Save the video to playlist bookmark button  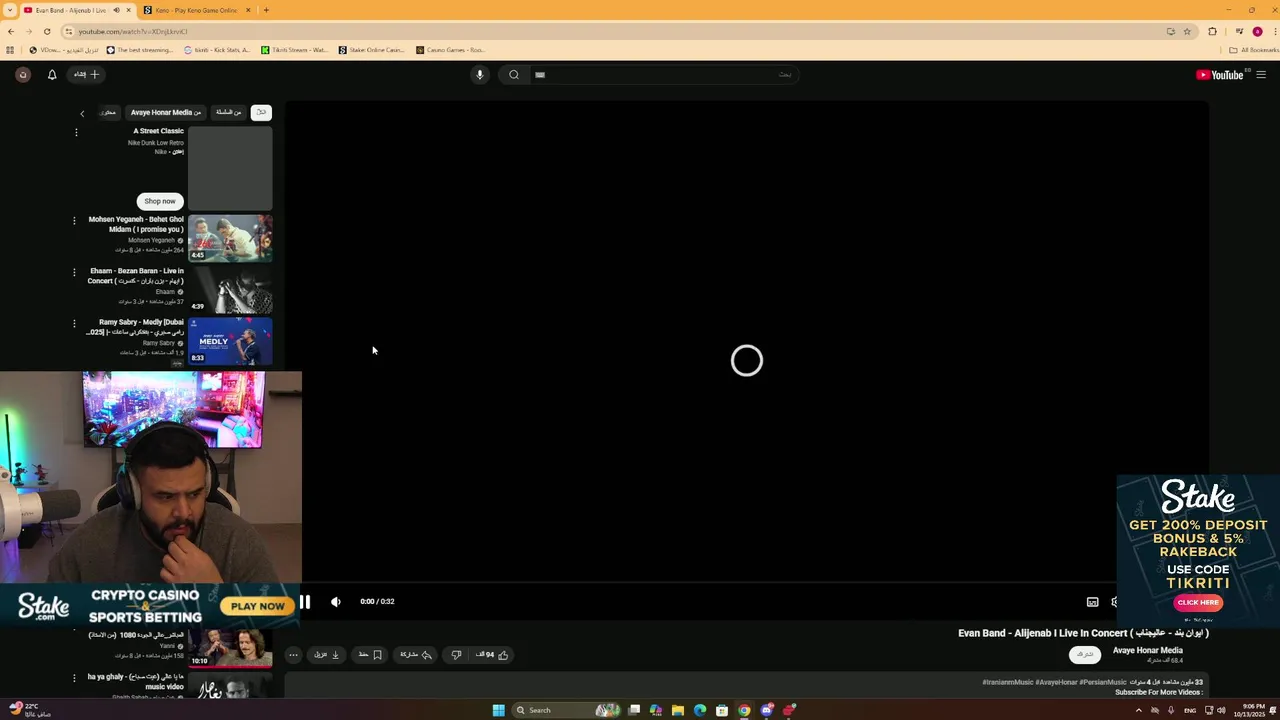click(x=370, y=655)
